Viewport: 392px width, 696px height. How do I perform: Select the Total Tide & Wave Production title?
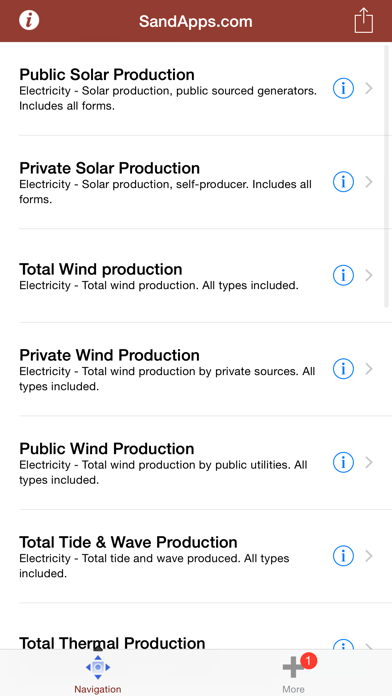(x=128, y=542)
